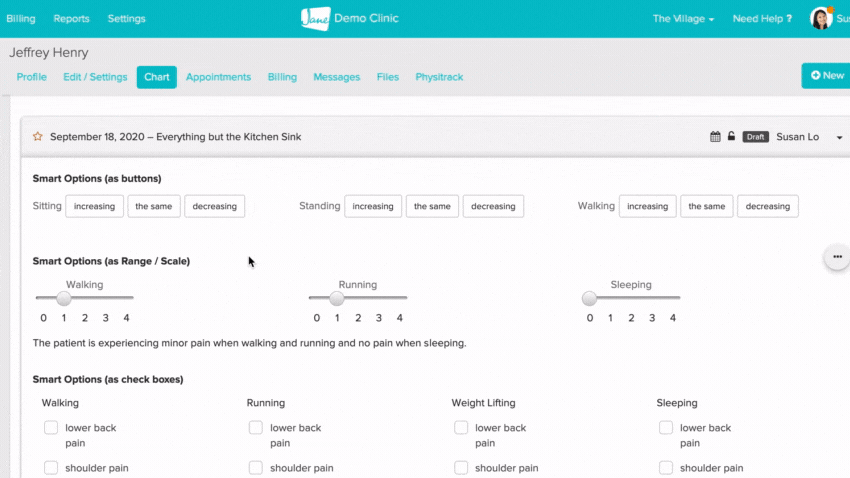Open the Reports menu
Screen dimensions: 850x478
coord(72,19)
